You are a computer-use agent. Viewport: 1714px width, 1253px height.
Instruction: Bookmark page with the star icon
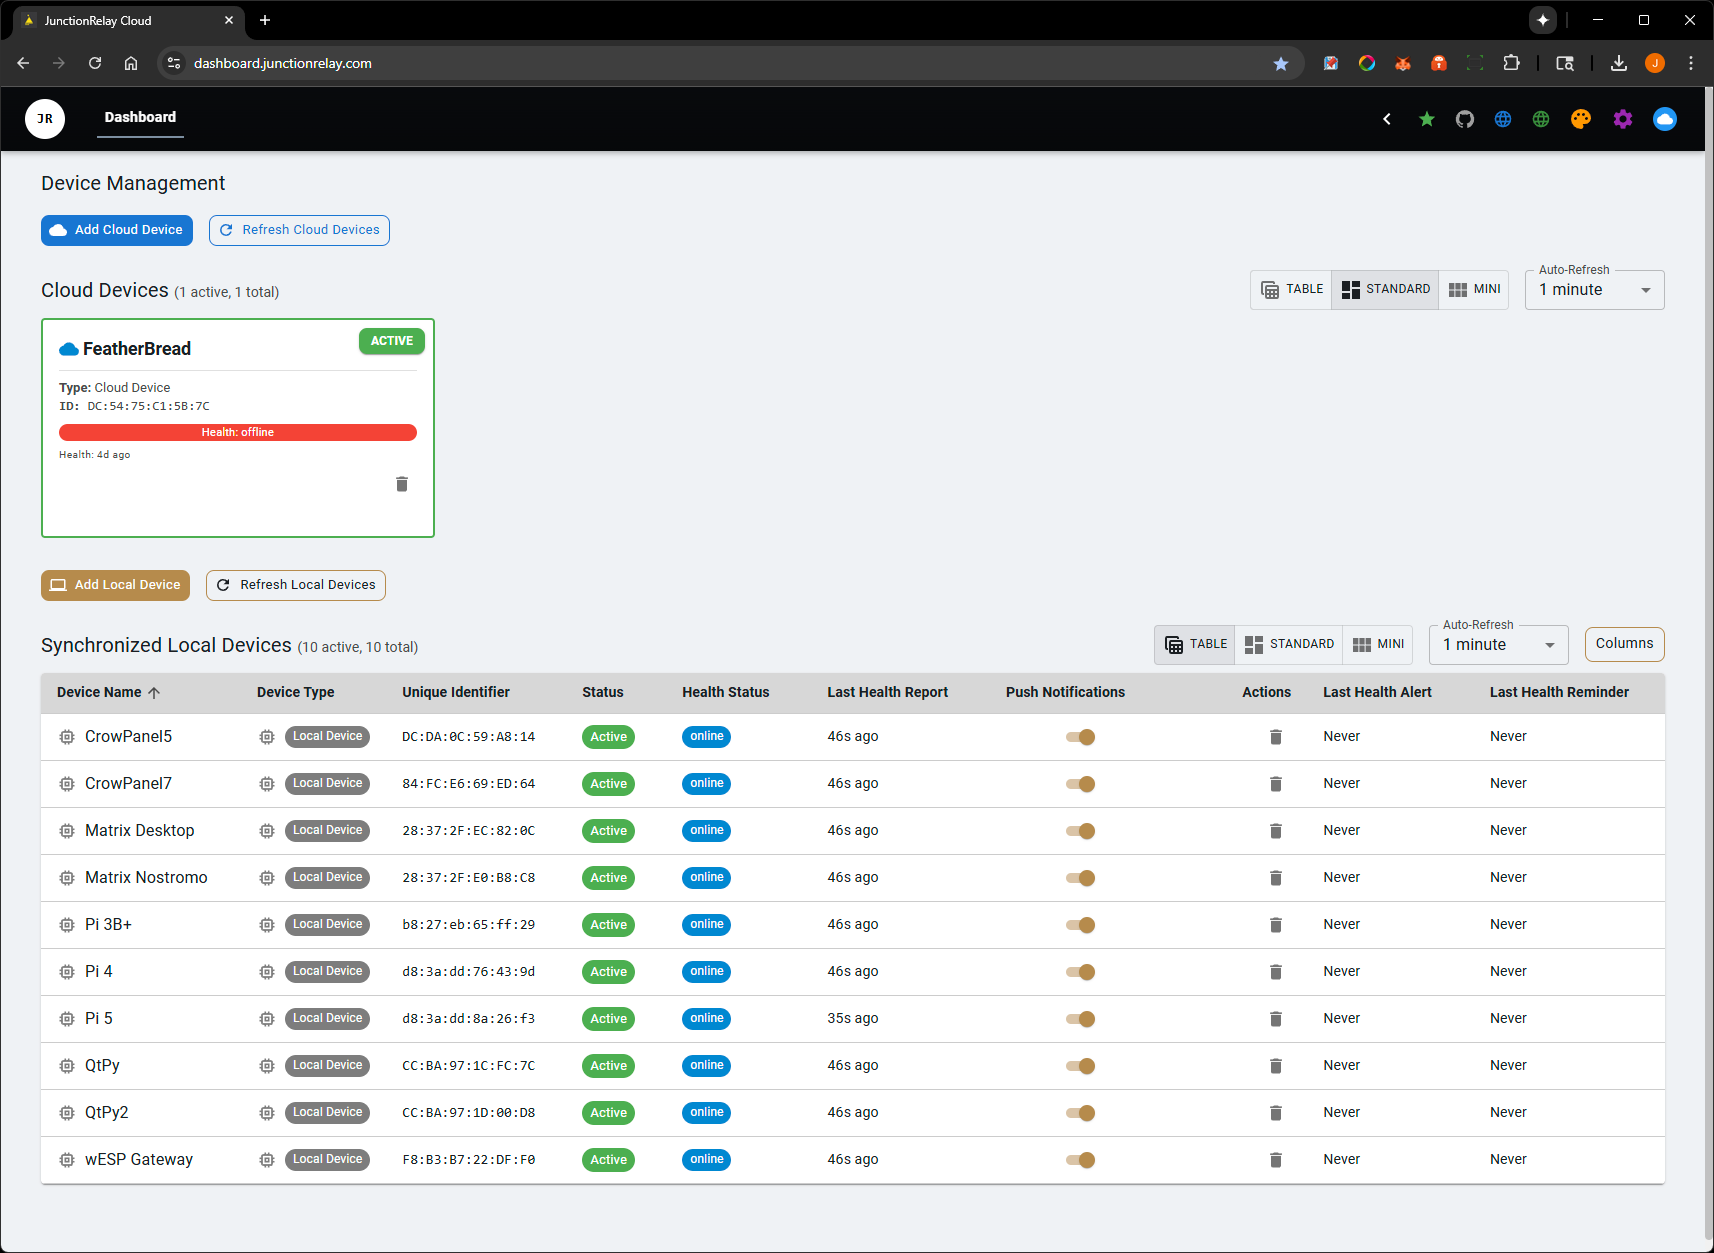(1281, 63)
